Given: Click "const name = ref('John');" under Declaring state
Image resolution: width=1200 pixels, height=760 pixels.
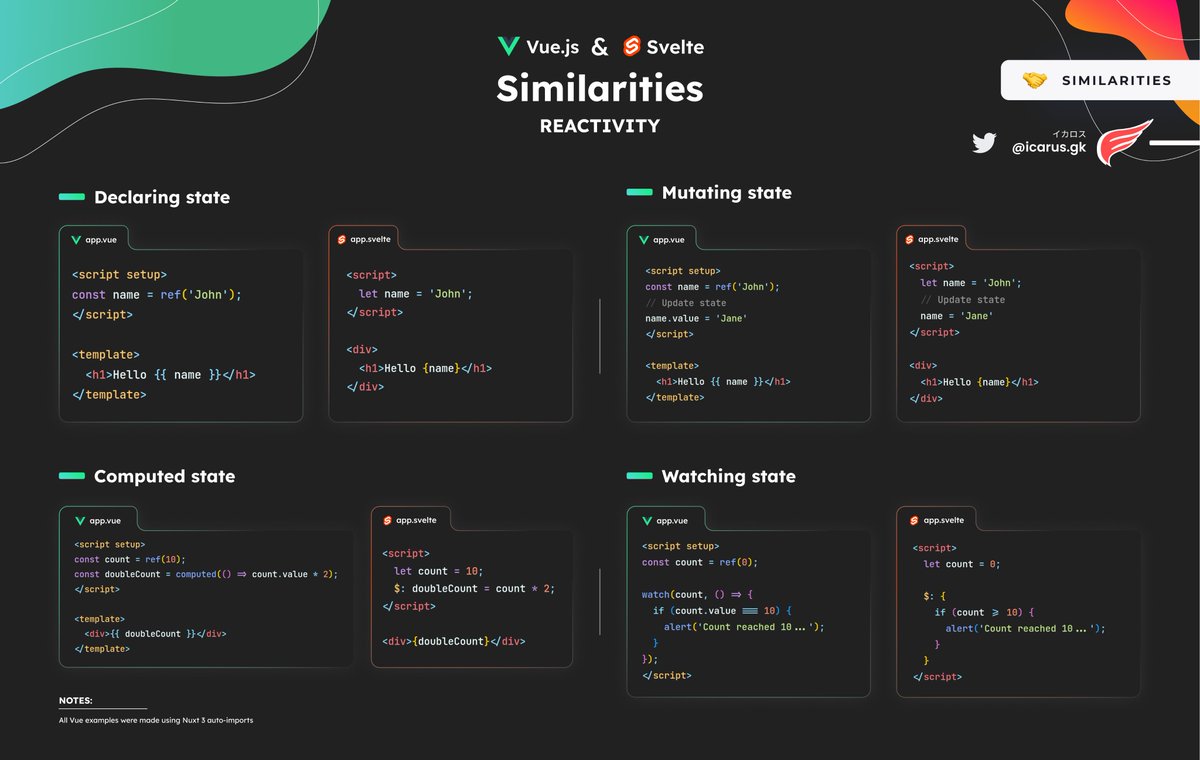Looking at the screenshot, I should (157, 294).
